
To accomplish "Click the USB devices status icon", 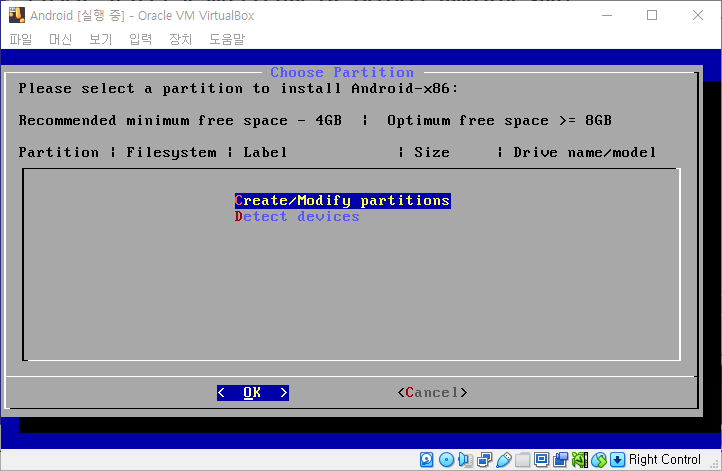I will click(503, 459).
